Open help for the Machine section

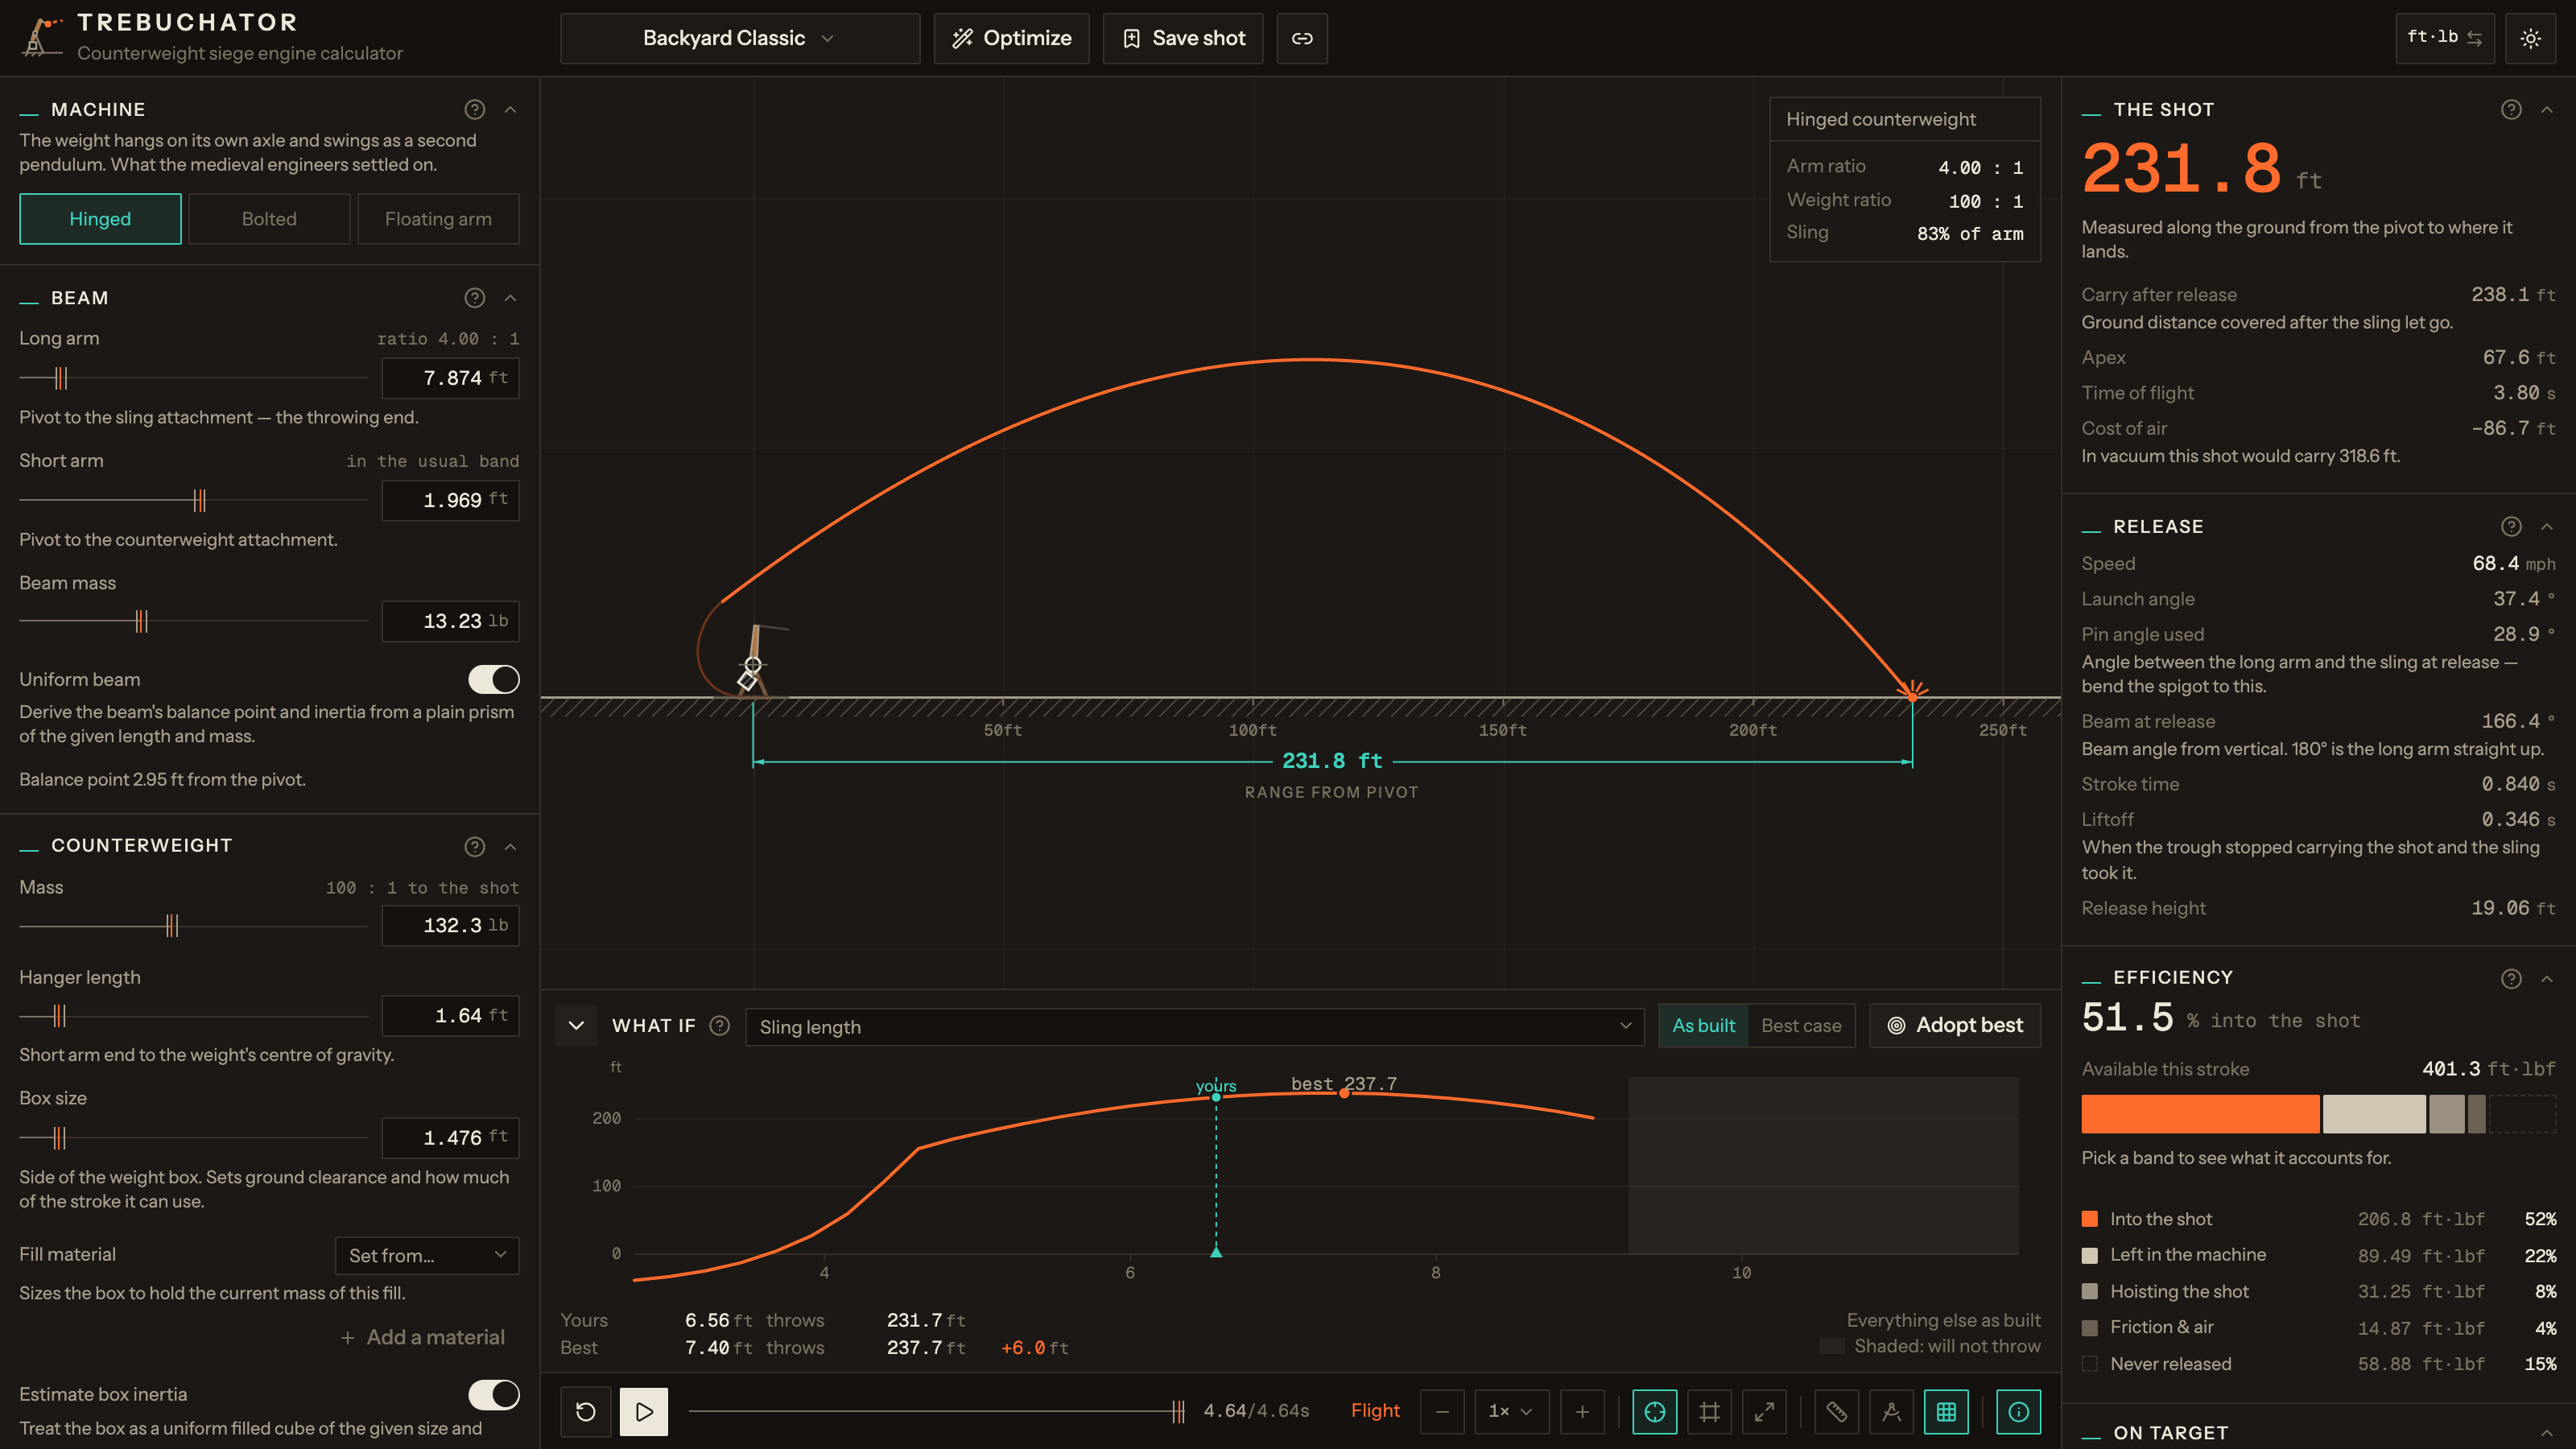pos(475,109)
